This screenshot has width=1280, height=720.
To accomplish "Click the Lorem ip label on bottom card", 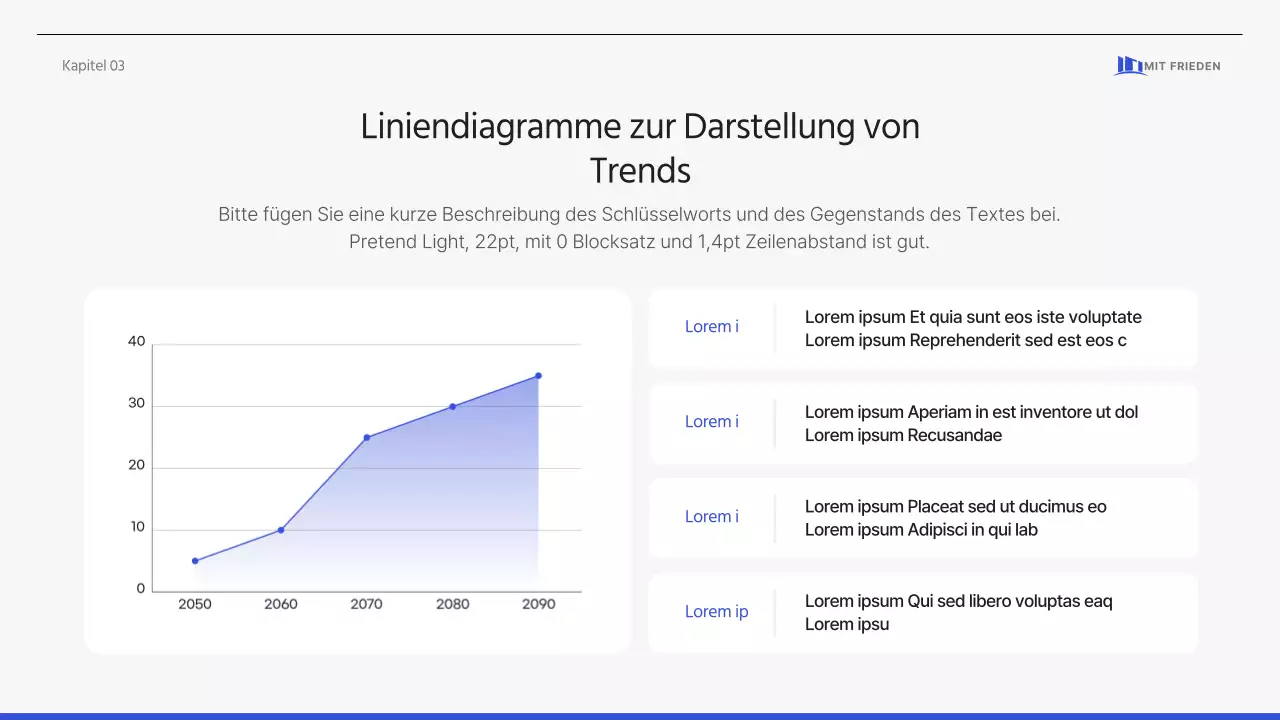I will [x=716, y=611].
